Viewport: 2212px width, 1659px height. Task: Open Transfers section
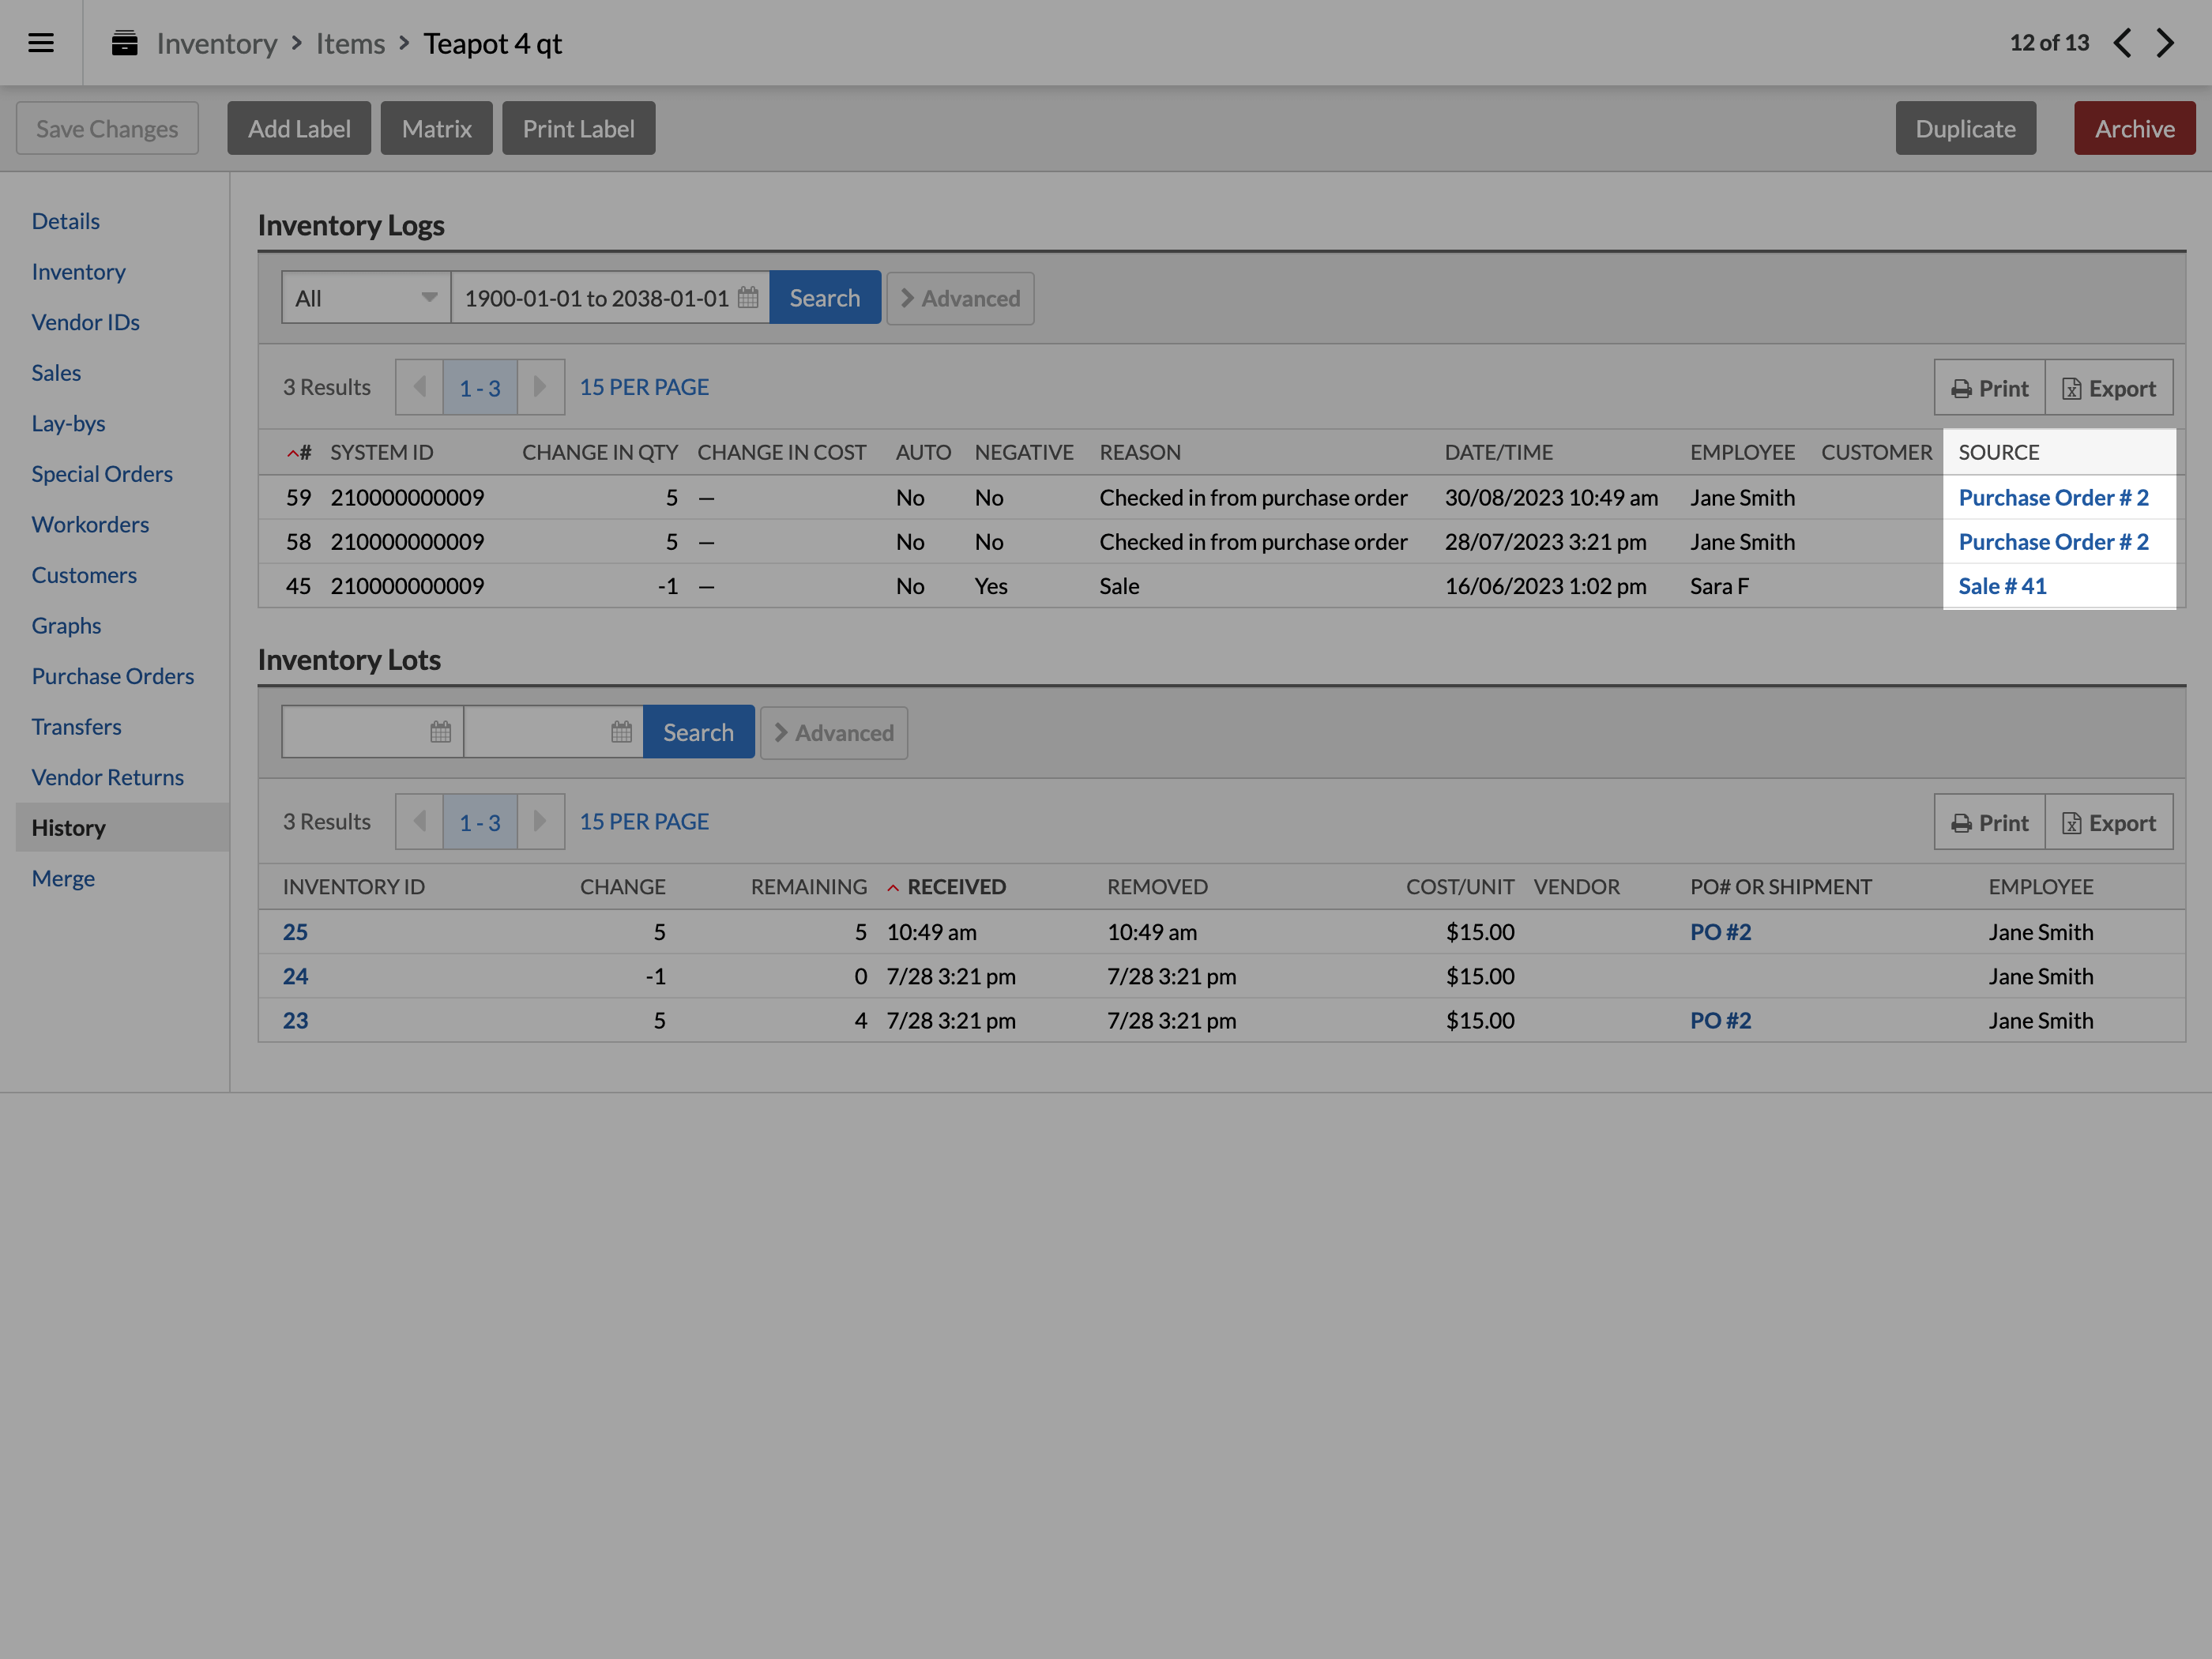pyautogui.click(x=76, y=727)
